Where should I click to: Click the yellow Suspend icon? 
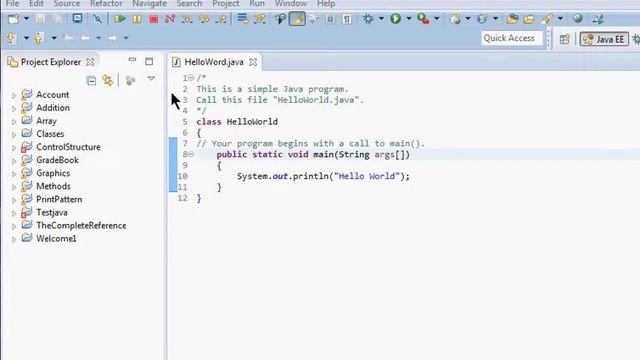(137, 19)
